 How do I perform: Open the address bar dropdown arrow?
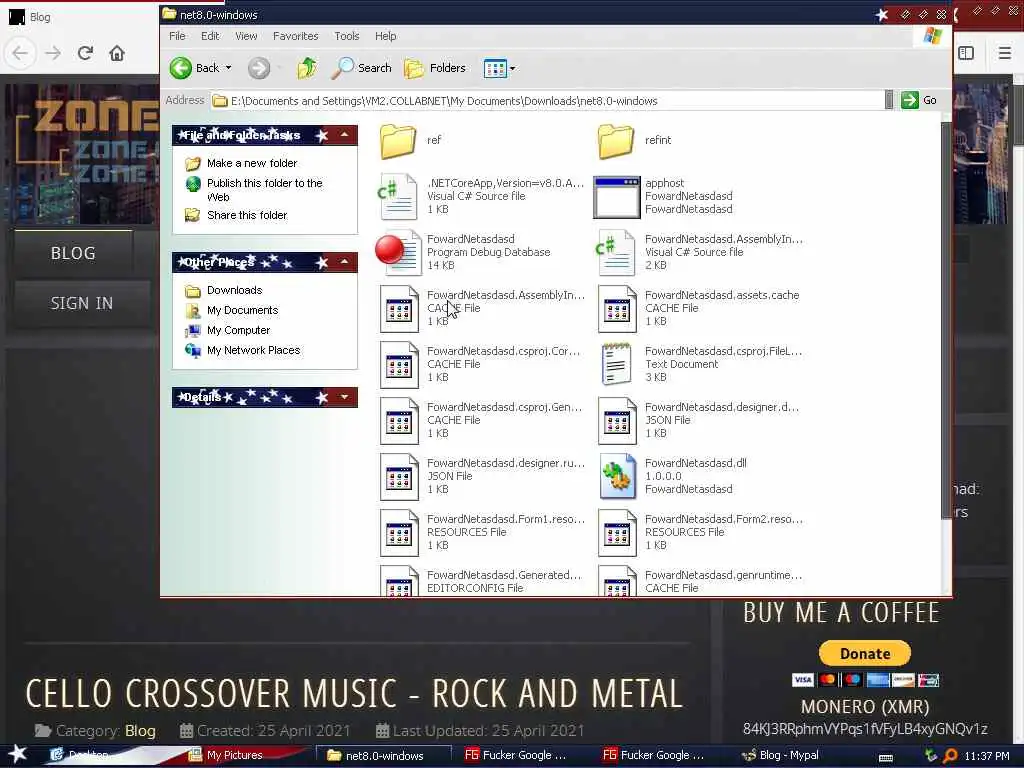889,100
